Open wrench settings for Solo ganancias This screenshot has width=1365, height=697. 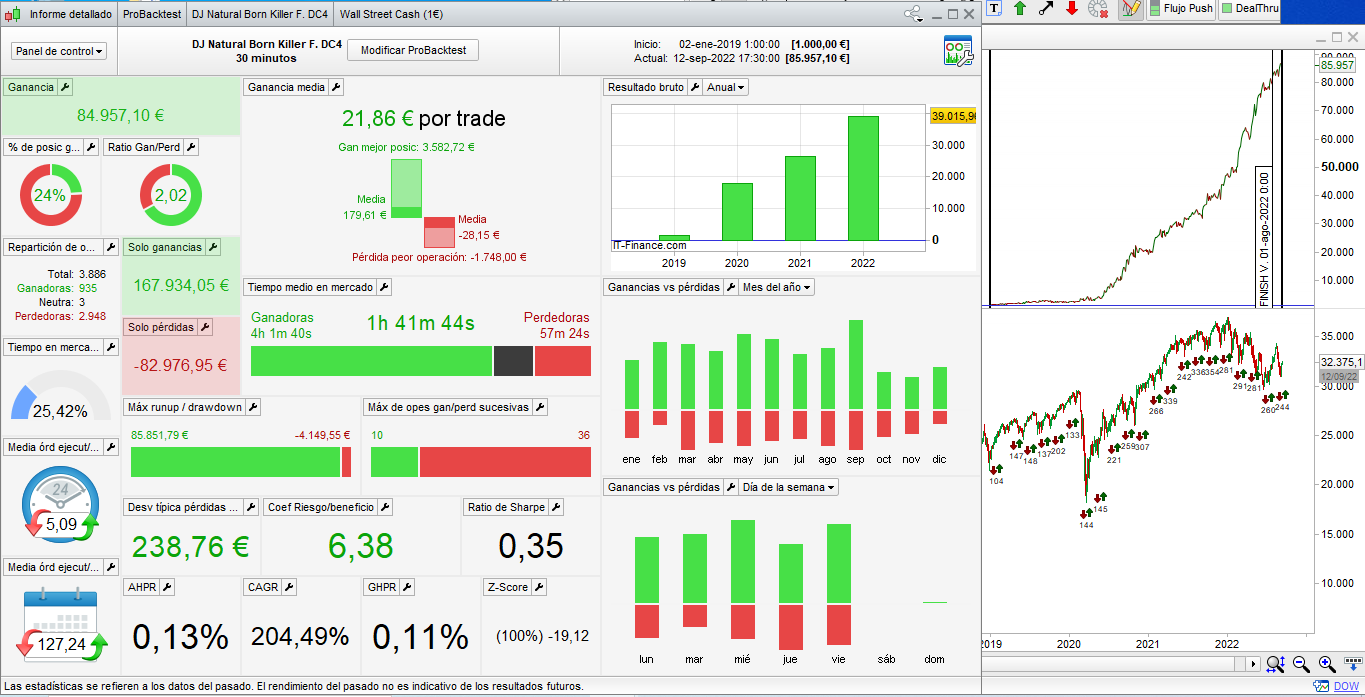(x=212, y=247)
